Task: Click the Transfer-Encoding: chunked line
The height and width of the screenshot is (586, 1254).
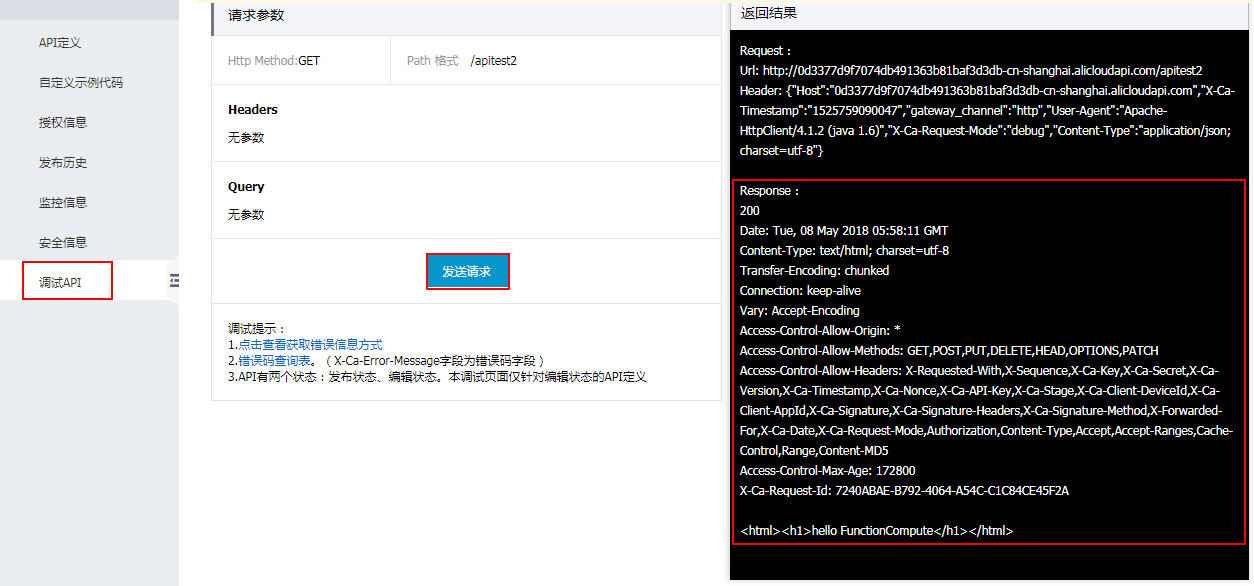Action: point(814,271)
